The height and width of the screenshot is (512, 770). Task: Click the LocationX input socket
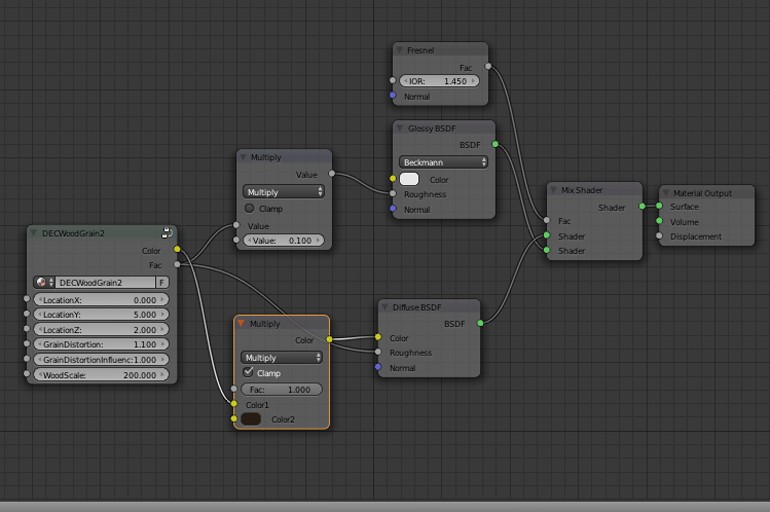tap(27, 298)
